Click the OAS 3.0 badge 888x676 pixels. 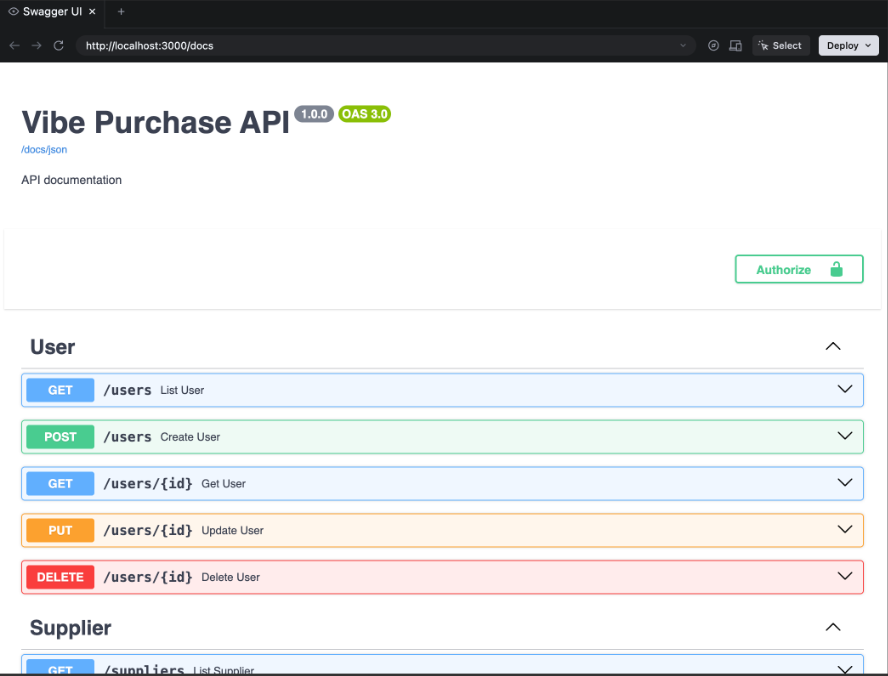[365, 114]
